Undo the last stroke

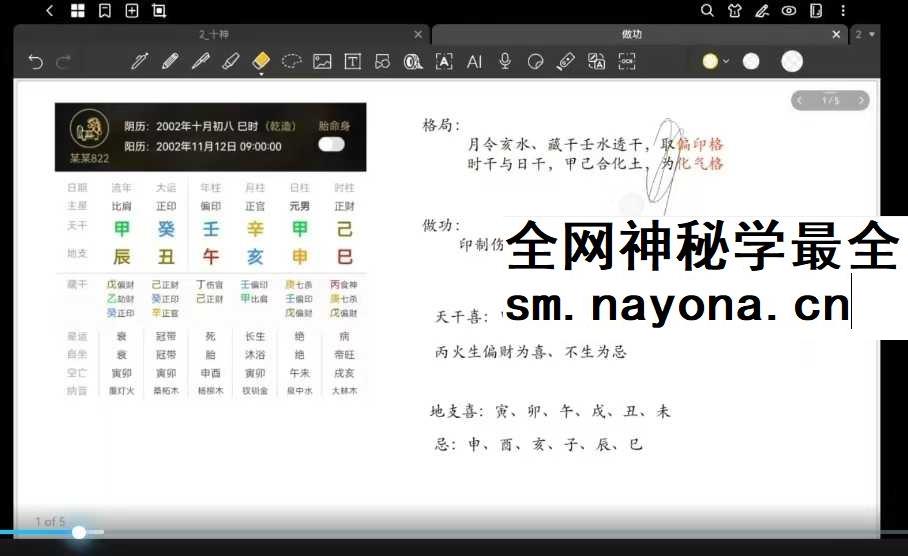pos(36,61)
